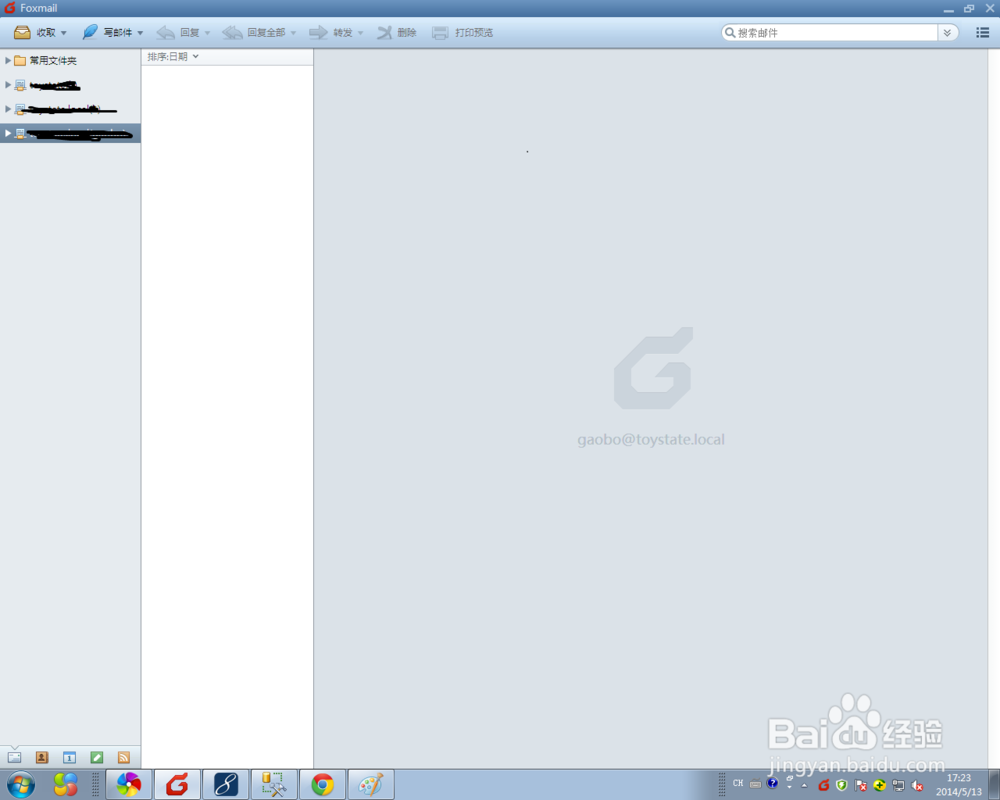This screenshot has height=800, width=1000.
Task: Click the green shield security tray icon
Action: point(842,785)
